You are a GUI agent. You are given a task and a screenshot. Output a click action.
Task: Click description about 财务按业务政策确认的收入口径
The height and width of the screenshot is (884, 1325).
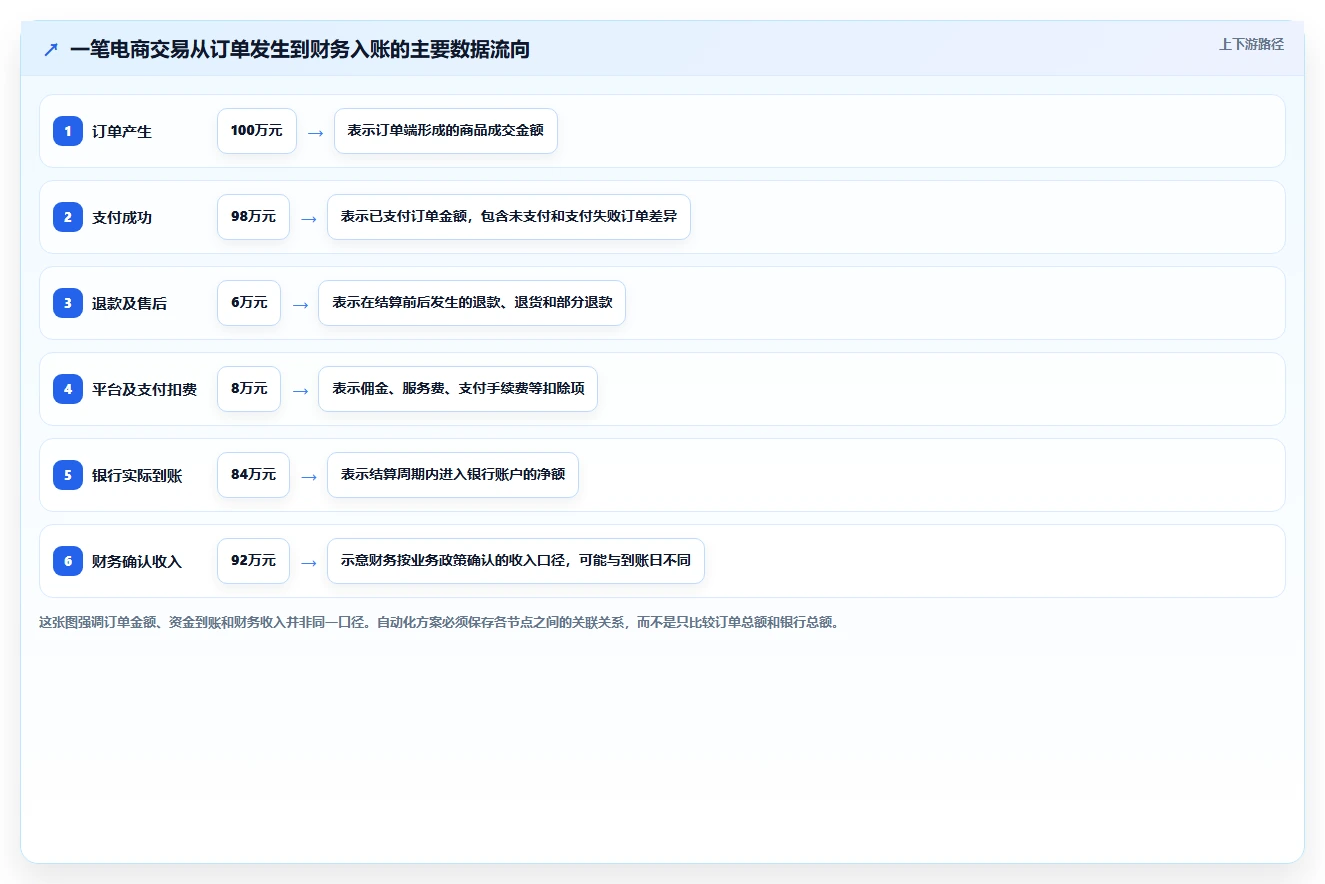tap(516, 561)
